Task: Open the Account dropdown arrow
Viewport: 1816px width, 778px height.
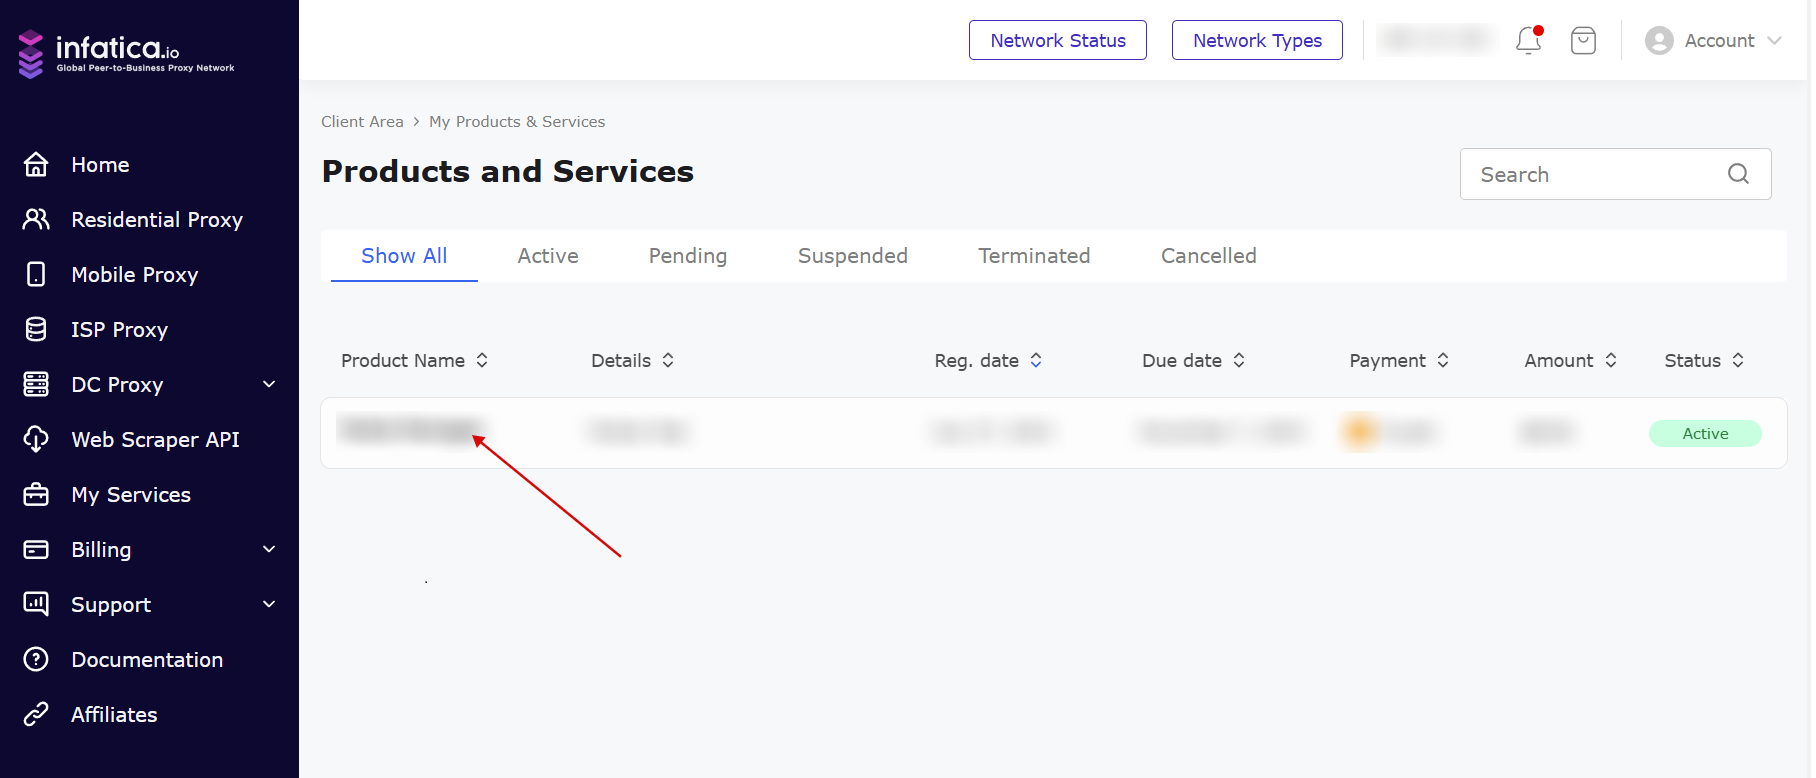Action: pyautogui.click(x=1775, y=41)
